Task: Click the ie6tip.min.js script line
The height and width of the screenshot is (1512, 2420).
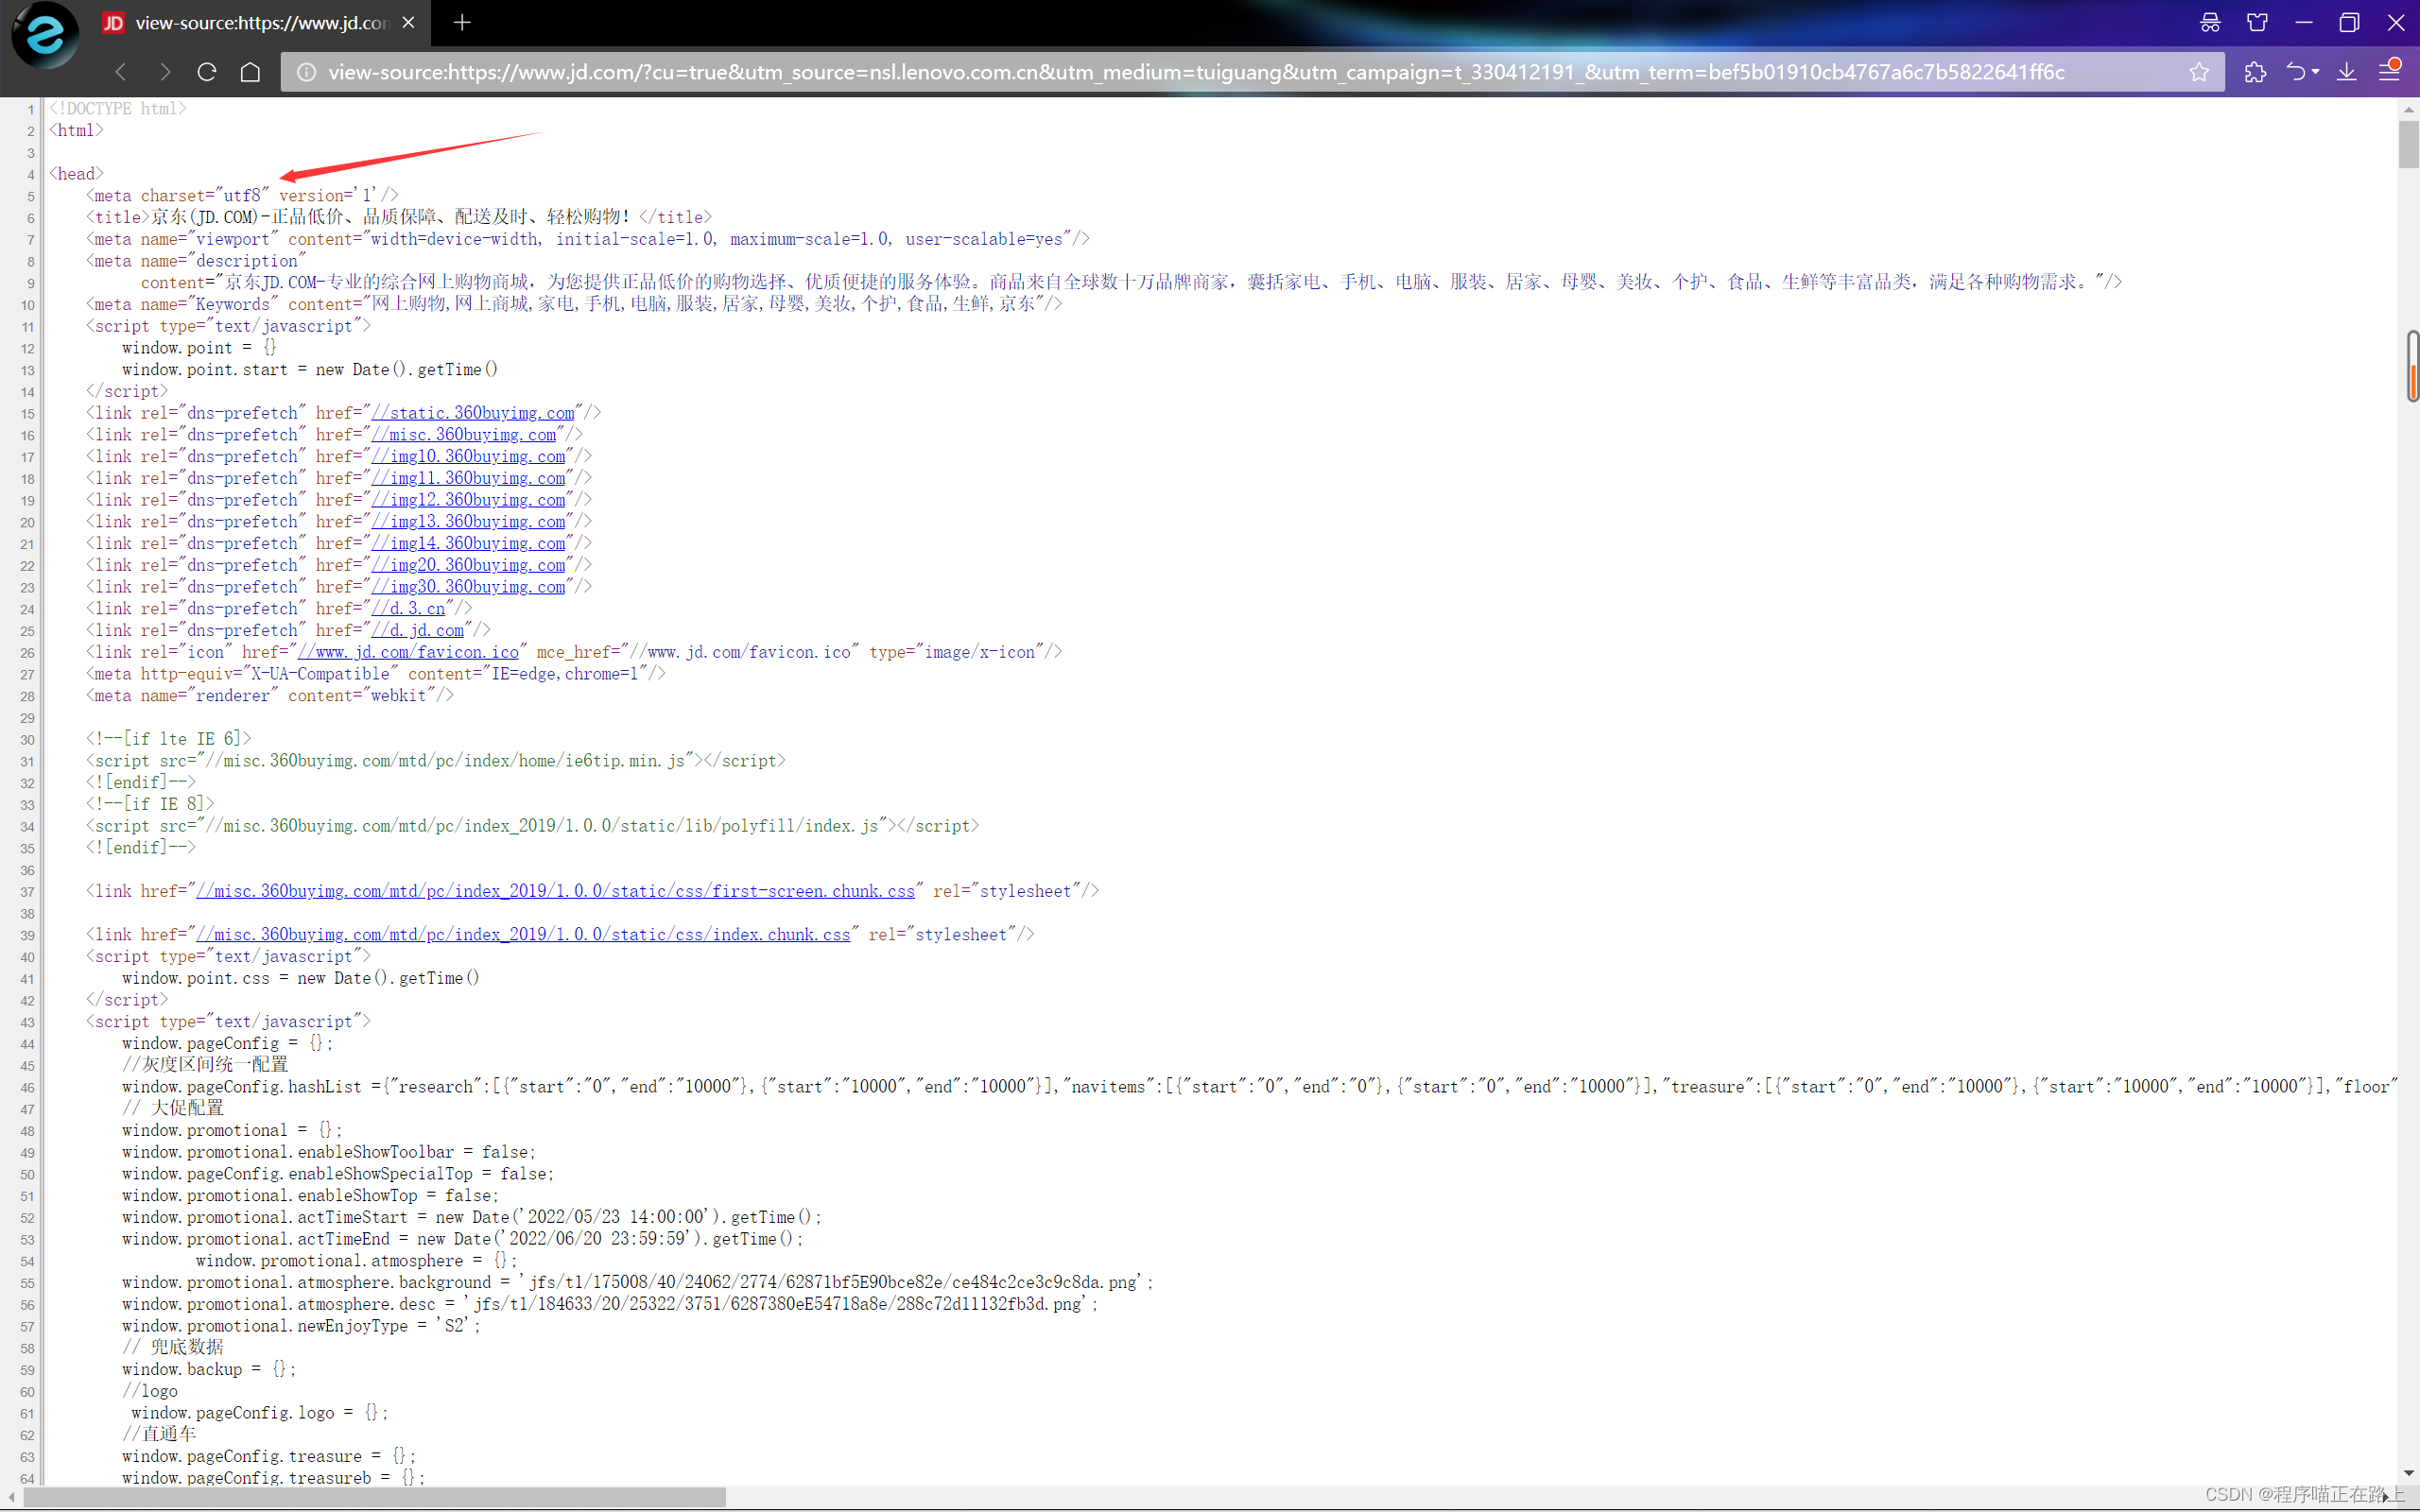Action: click(x=436, y=762)
